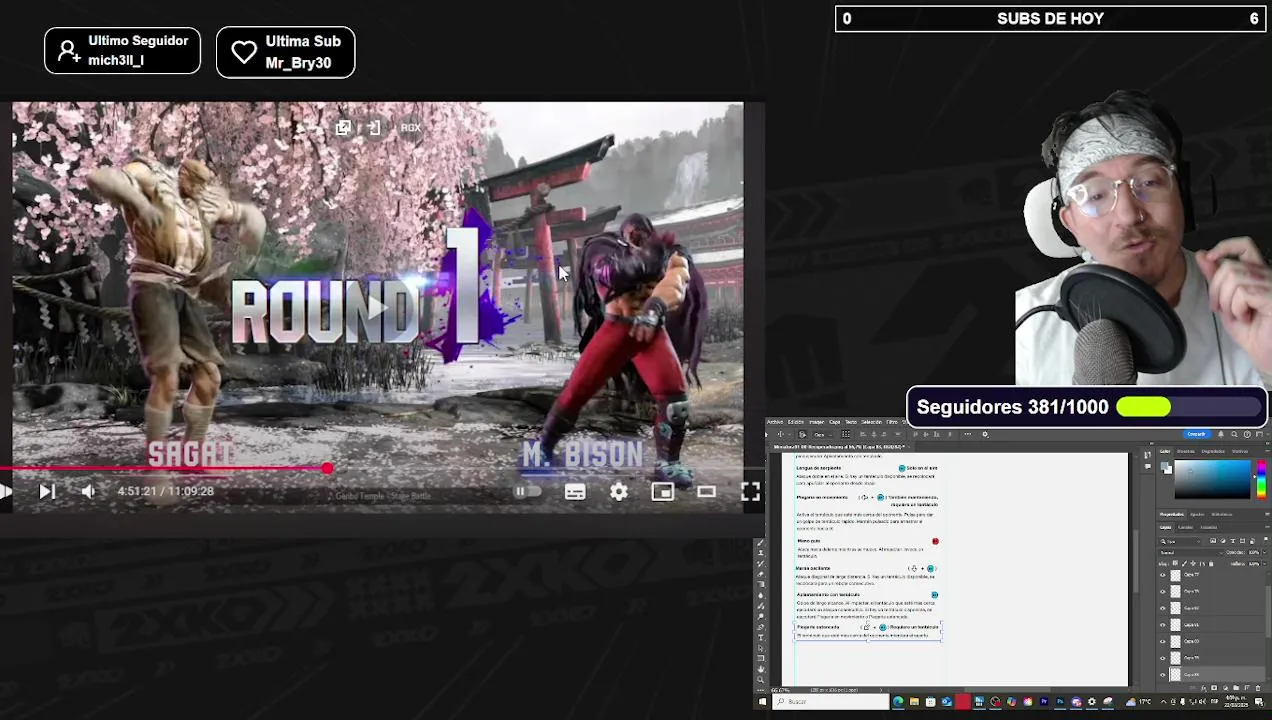Click the video timestamp 4:51:21 / 11:09:28
The image size is (1272, 720).
[166, 491]
